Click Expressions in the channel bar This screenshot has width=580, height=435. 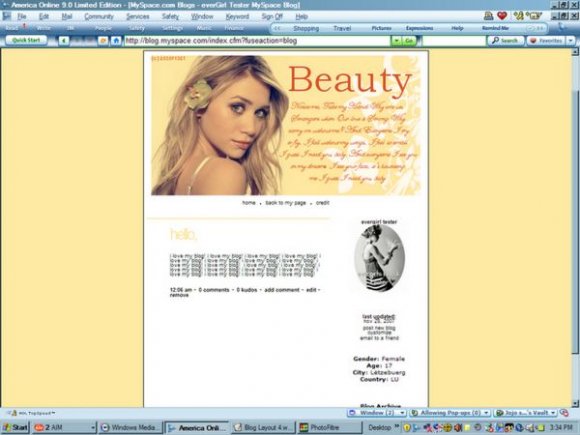[419, 28]
